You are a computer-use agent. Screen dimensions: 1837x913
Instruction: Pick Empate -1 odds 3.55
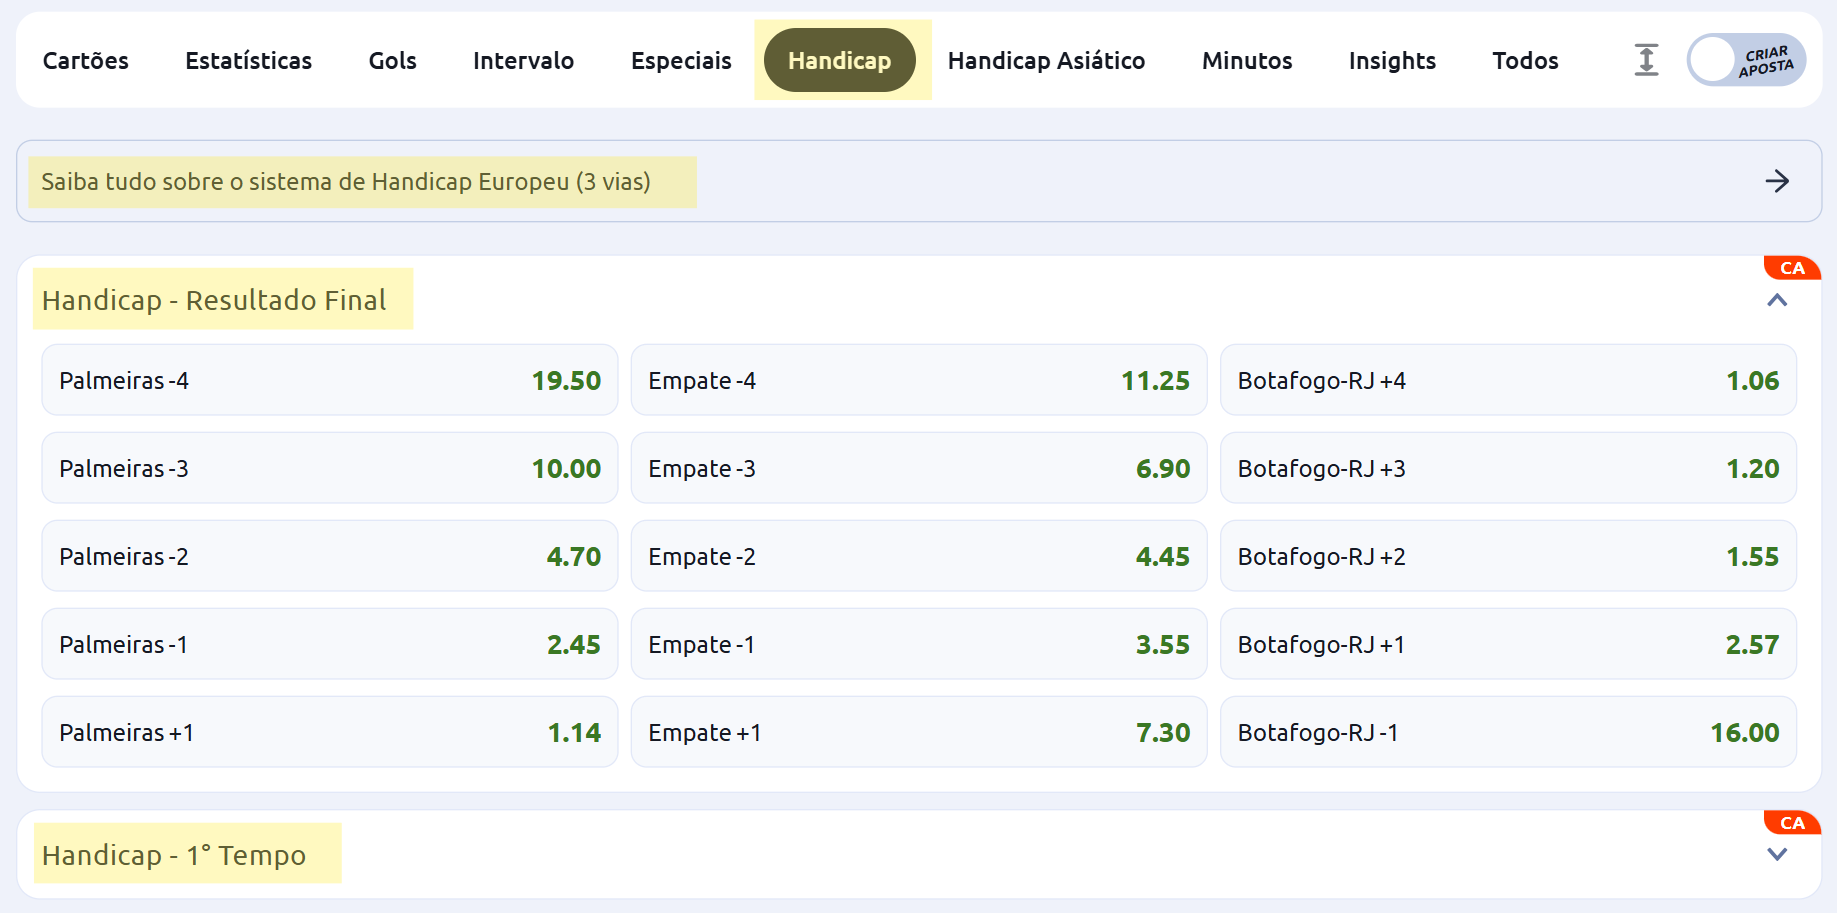[919, 644]
